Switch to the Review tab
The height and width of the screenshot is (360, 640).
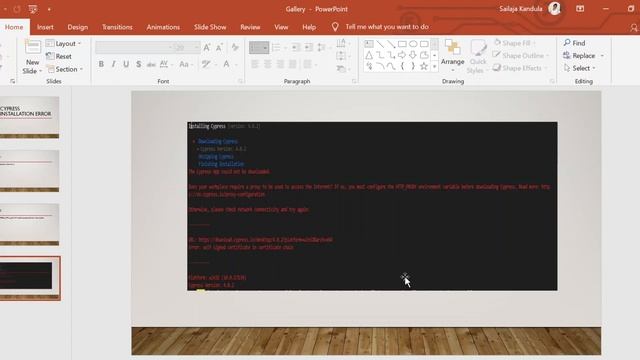coord(250,27)
